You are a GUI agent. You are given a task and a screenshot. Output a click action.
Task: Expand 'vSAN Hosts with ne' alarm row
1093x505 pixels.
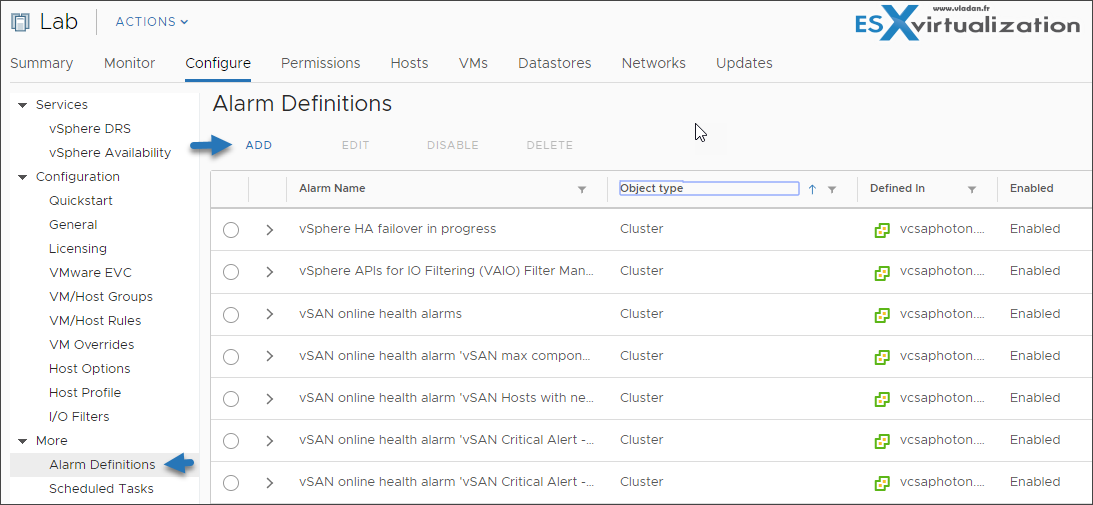point(270,399)
